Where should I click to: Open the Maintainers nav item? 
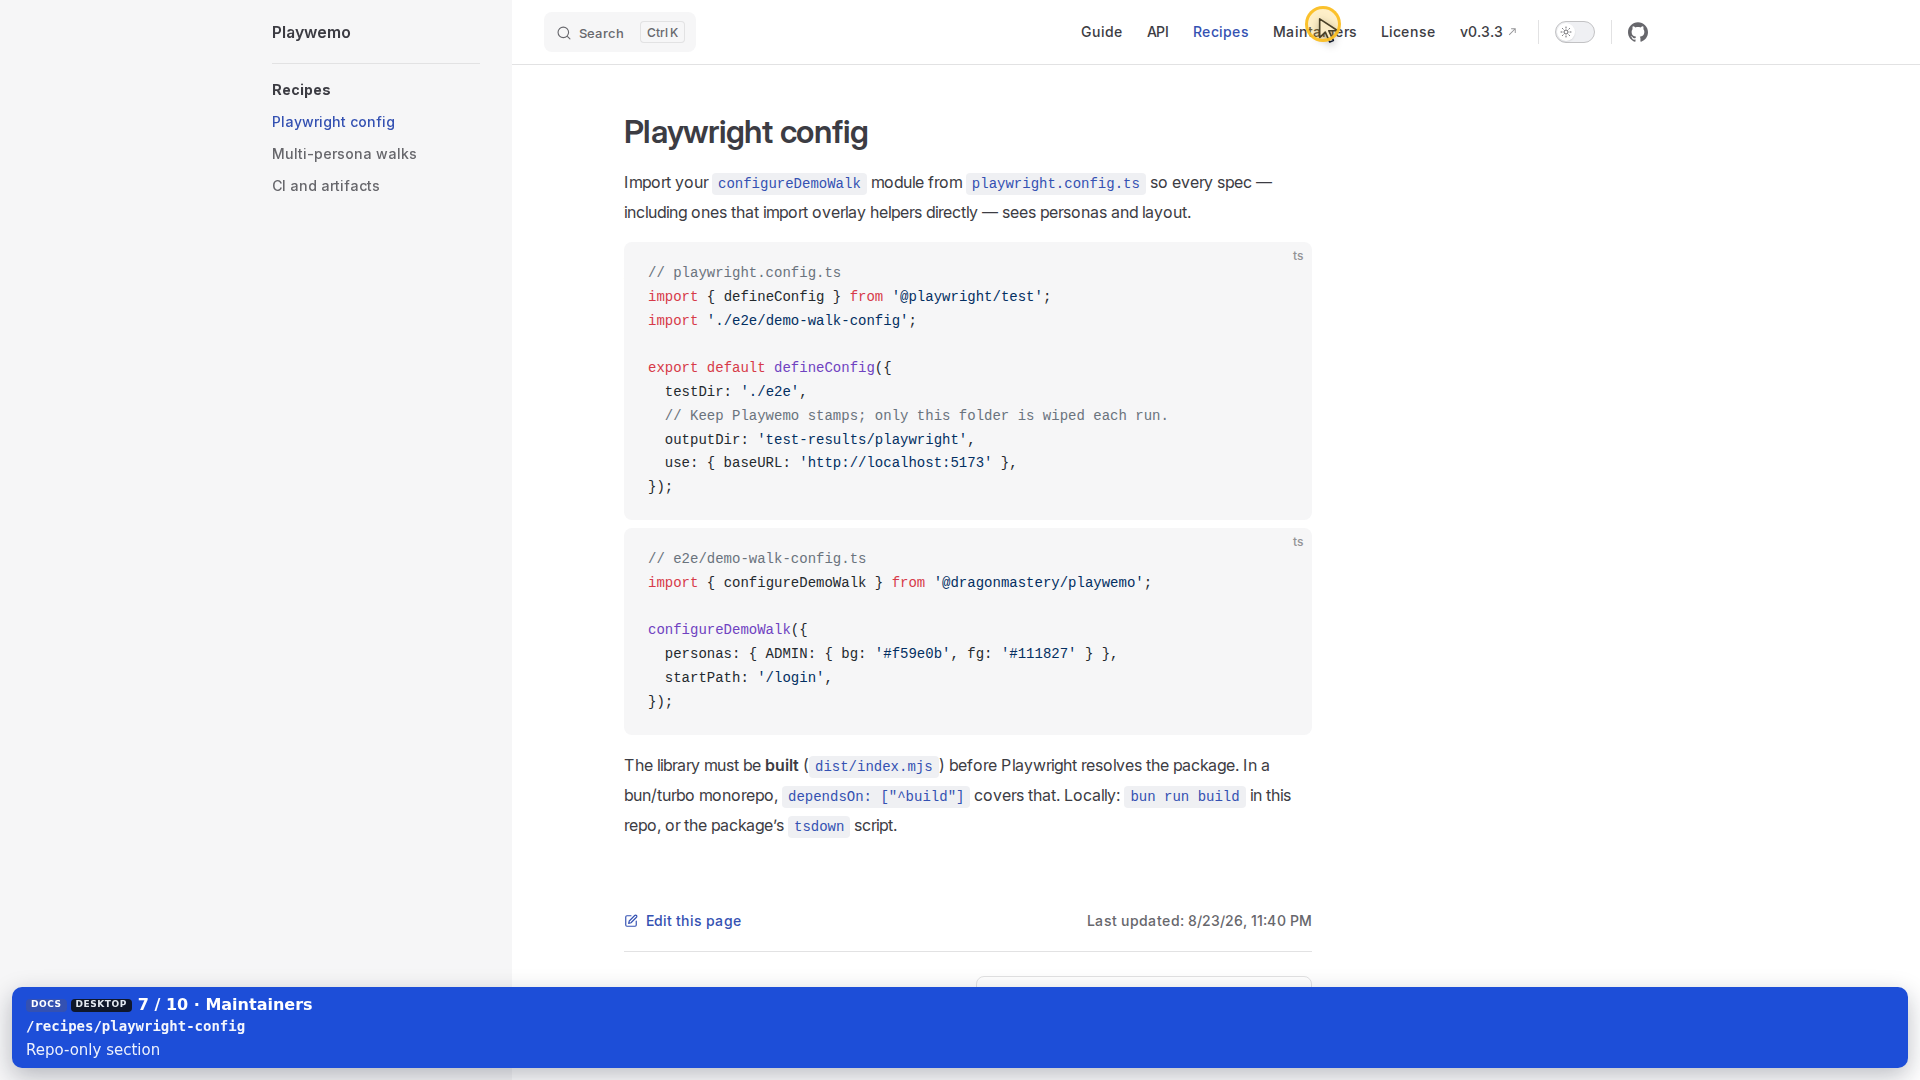tap(1314, 32)
